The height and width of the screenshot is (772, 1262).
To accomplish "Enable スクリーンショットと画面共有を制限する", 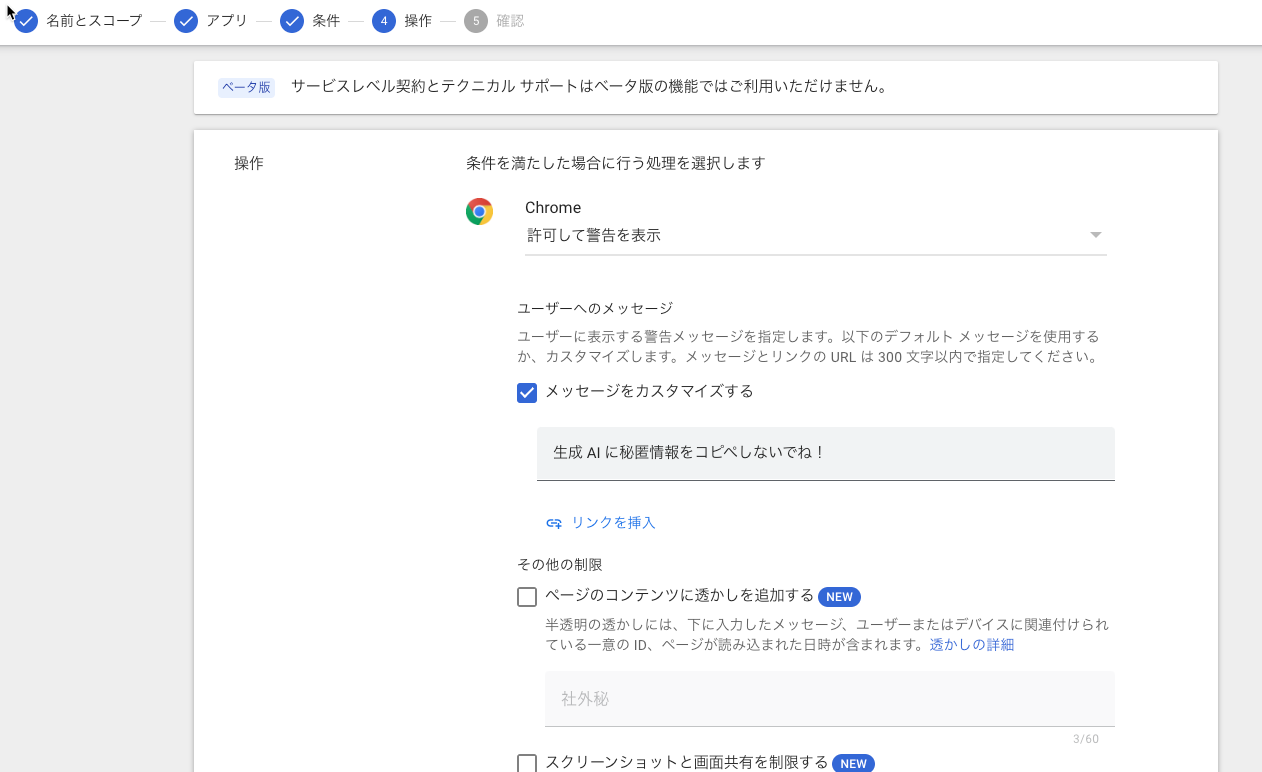I will click(x=527, y=763).
